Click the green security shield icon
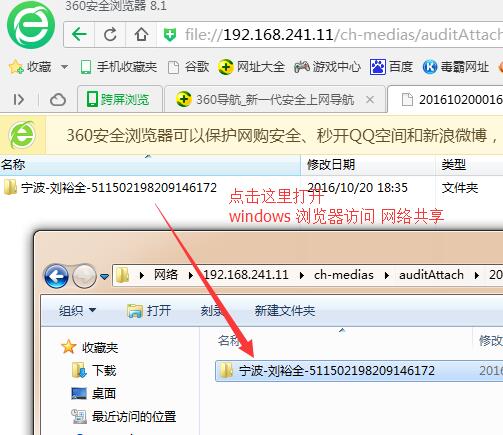The width and height of the screenshot is (503, 435). coord(170,34)
